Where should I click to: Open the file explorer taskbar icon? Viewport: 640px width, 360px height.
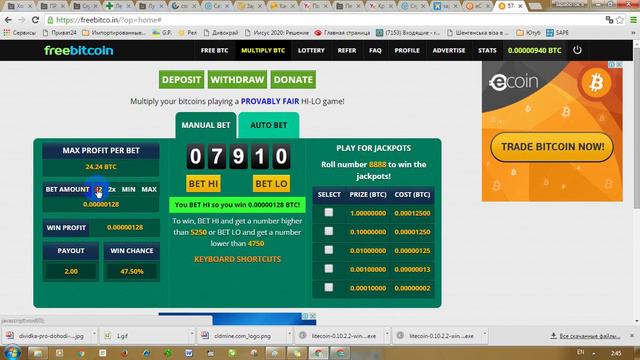click(x=38, y=353)
